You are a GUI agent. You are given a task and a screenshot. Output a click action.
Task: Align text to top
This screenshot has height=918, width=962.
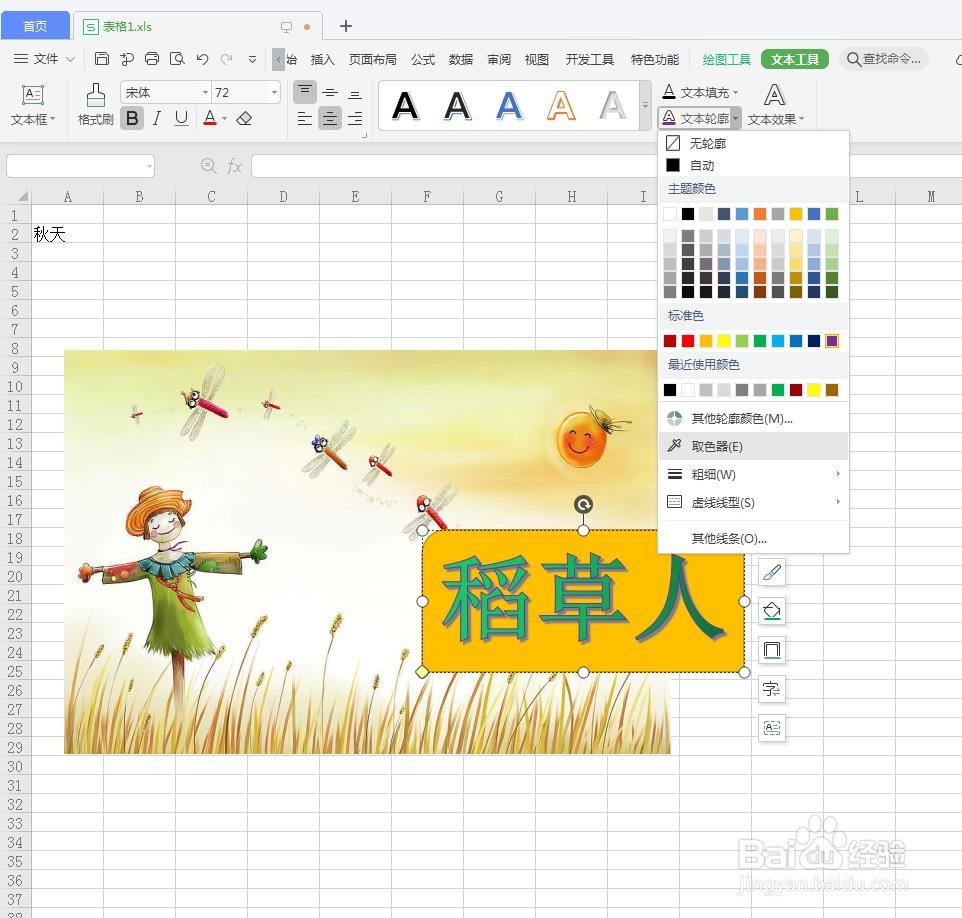point(305,92)
